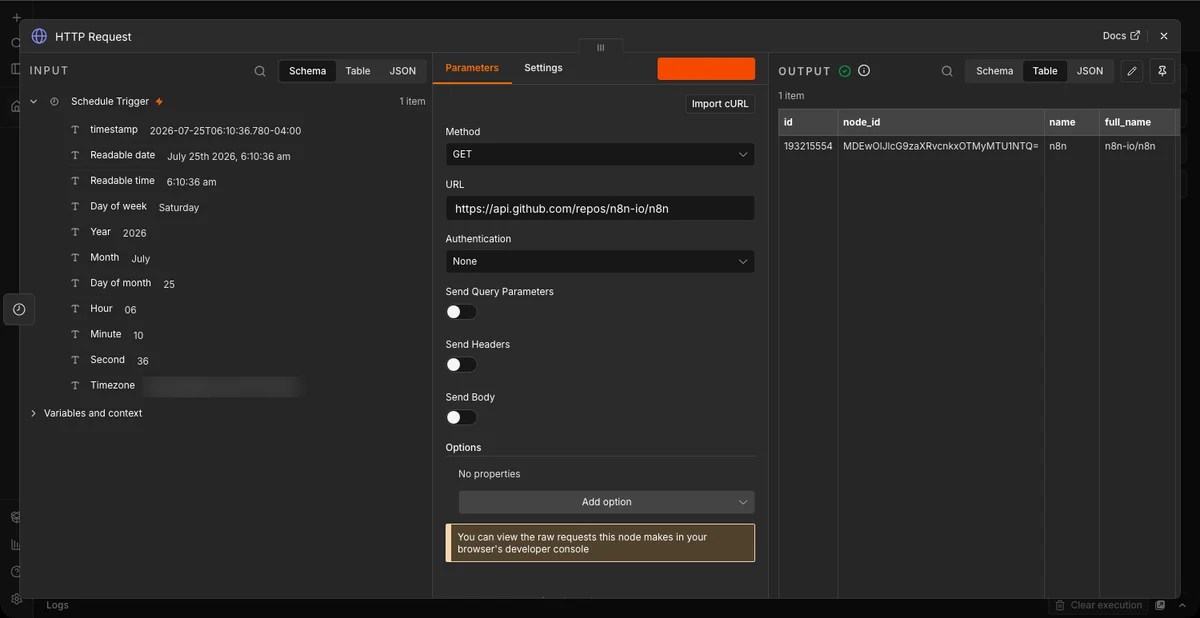Screen dimensions: 1200x618
Task: Open the Docs link
Action: coord(1121,36)
